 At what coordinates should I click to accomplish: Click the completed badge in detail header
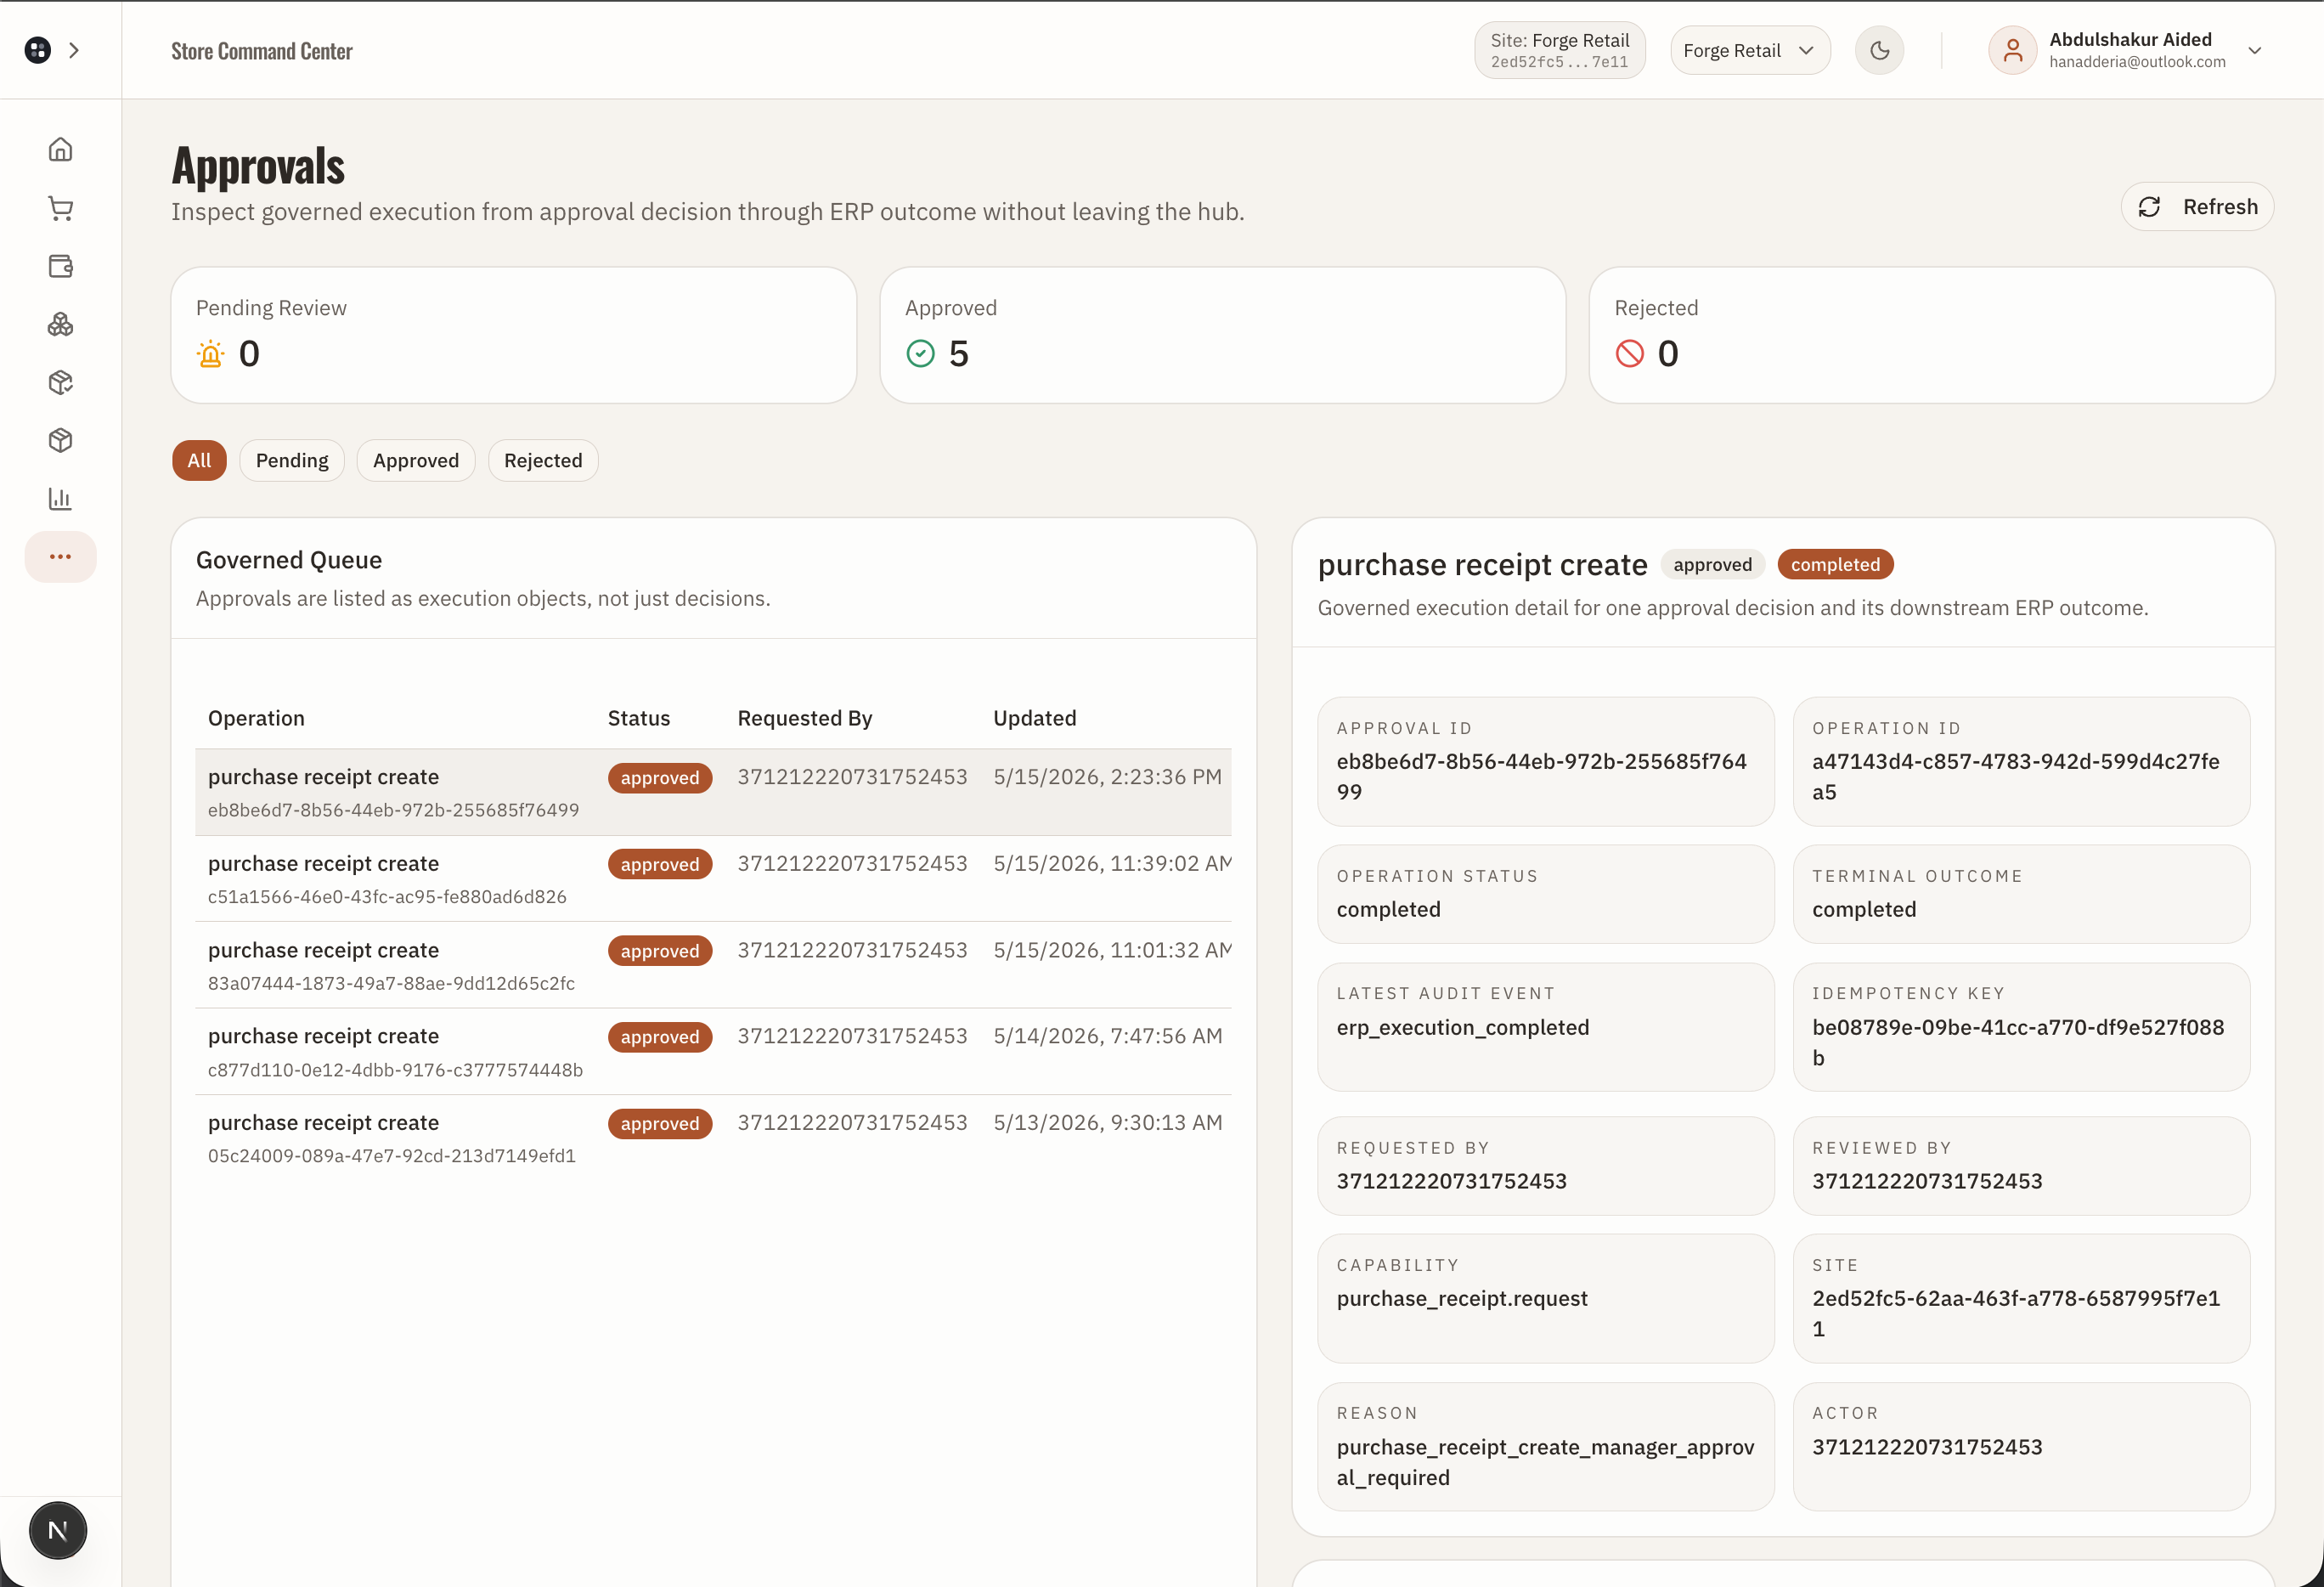(x=1835, y=564)
